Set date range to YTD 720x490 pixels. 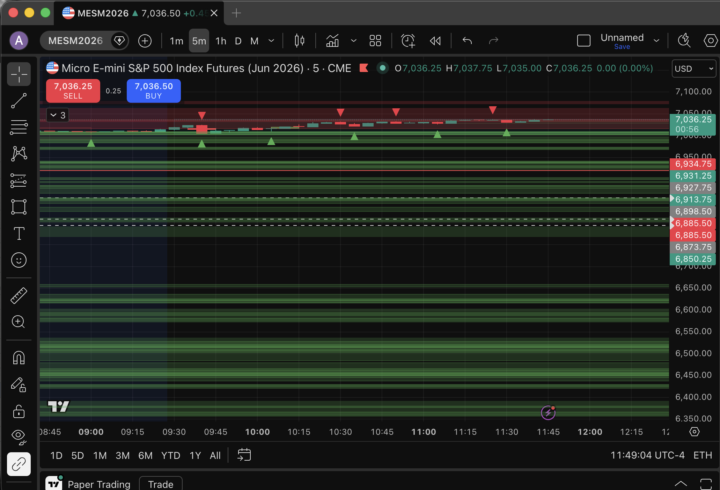(x=170, y=455)
